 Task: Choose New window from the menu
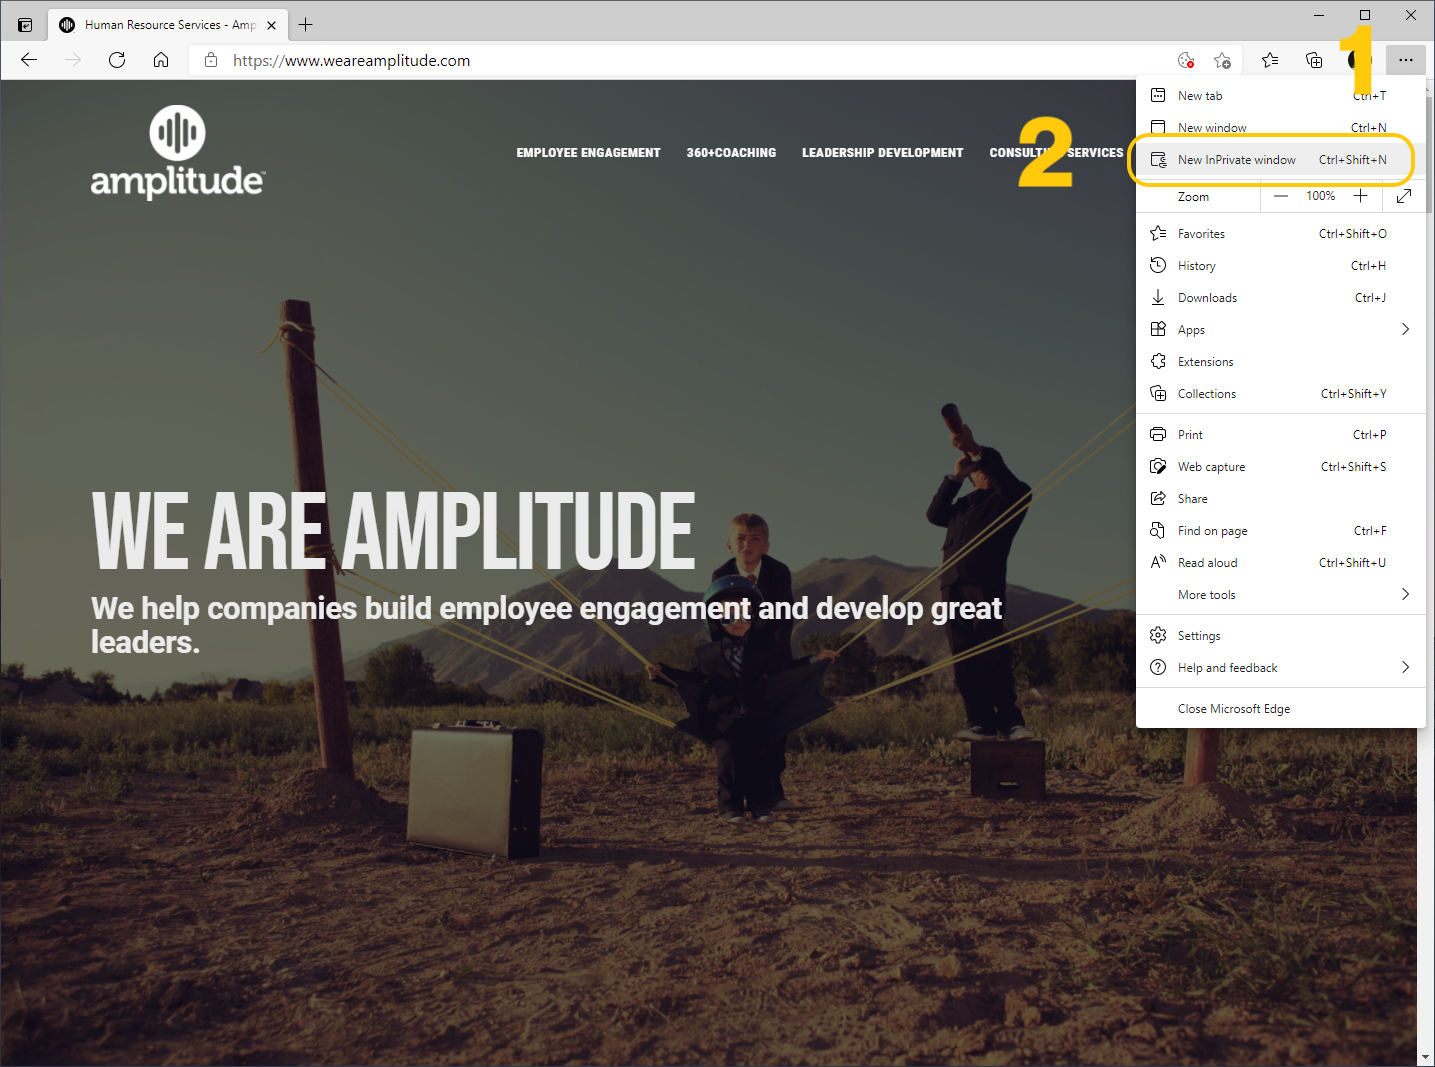coord(1280,127)
